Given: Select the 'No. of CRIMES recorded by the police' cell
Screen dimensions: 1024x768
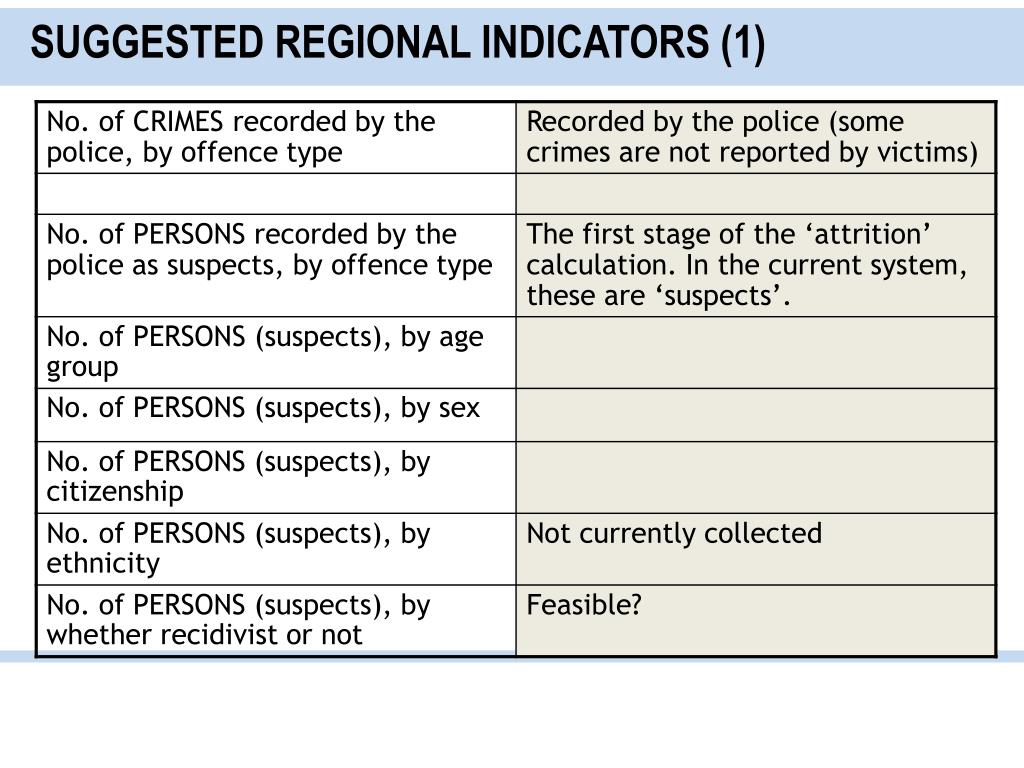Looking at the screenshot, I should click(276, 138).
